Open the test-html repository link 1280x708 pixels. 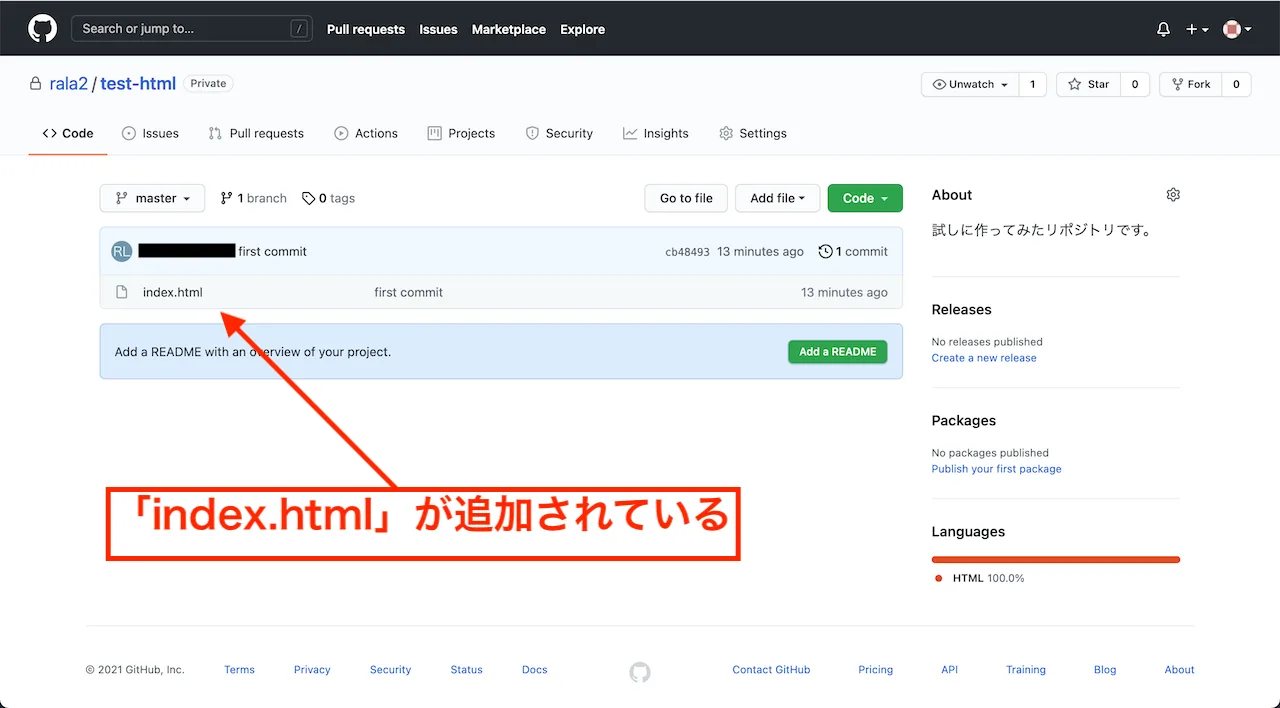138,84
